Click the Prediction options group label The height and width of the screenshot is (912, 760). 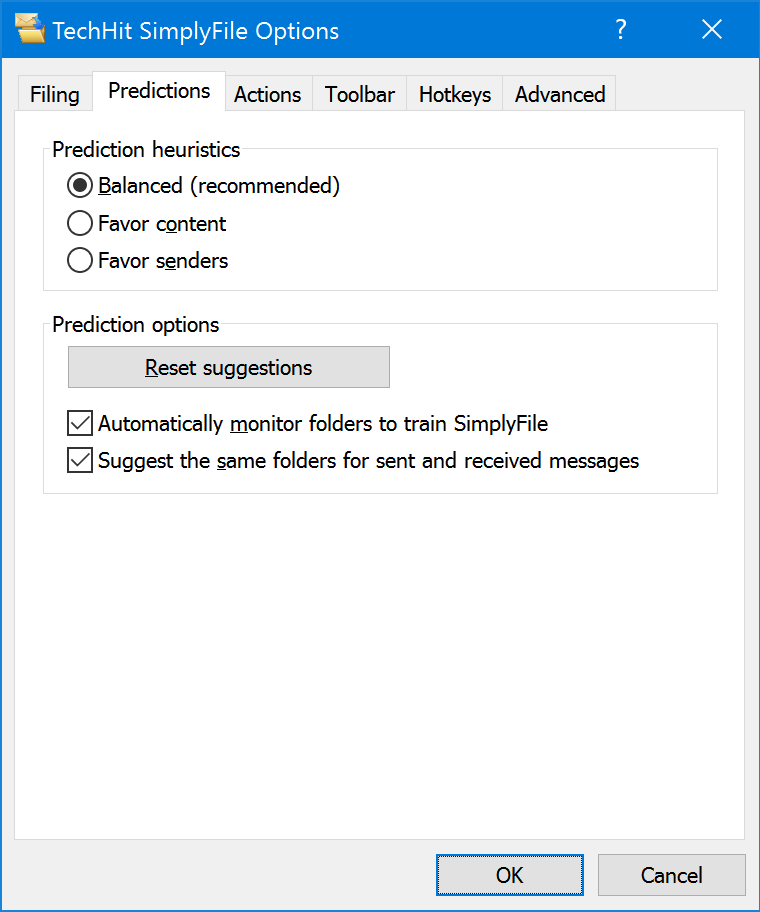[x=135, y=325]
